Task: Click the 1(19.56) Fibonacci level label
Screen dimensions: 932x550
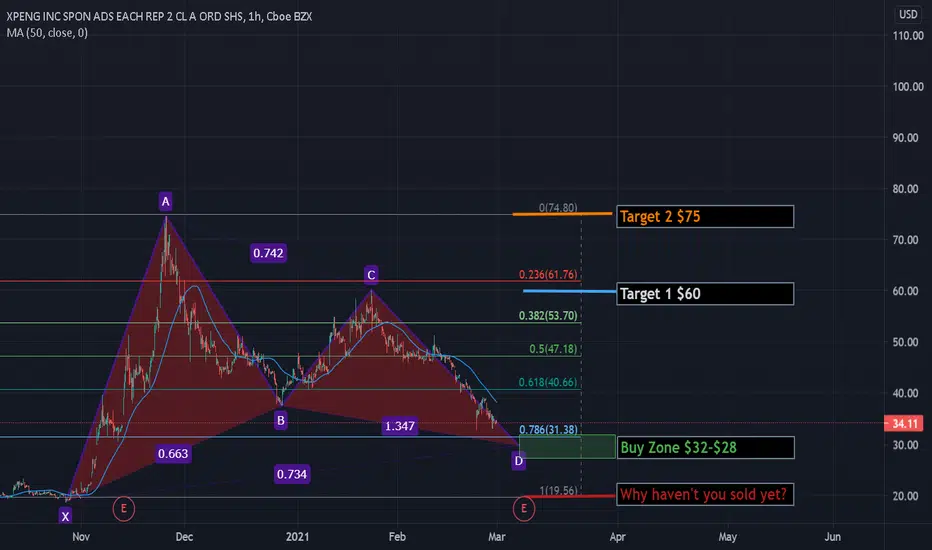Action: click(x=558, y=491)
